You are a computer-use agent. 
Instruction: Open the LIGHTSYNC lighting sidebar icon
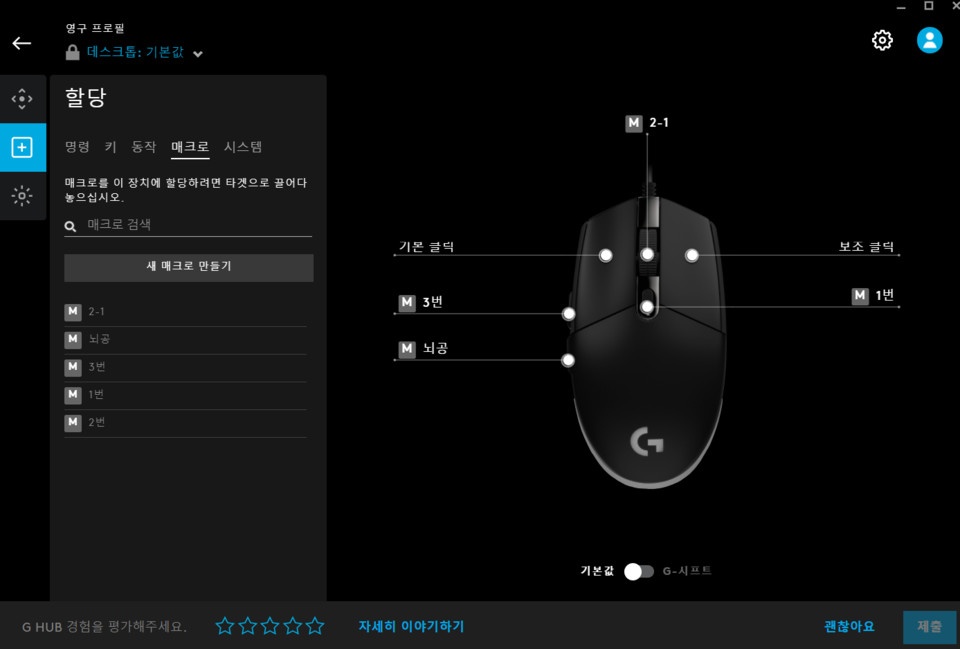(22, 196)
